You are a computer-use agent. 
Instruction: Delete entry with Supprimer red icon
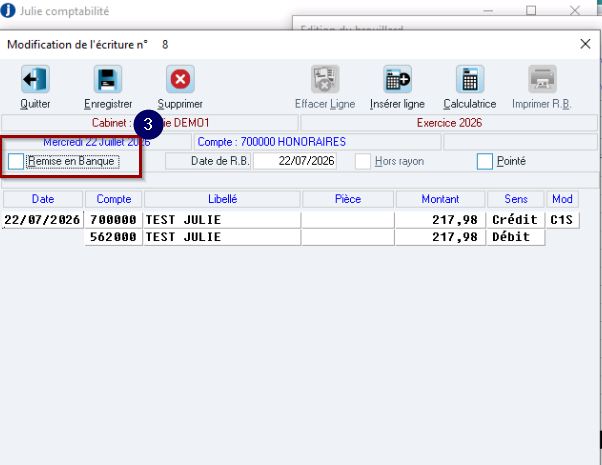(180, 79)
